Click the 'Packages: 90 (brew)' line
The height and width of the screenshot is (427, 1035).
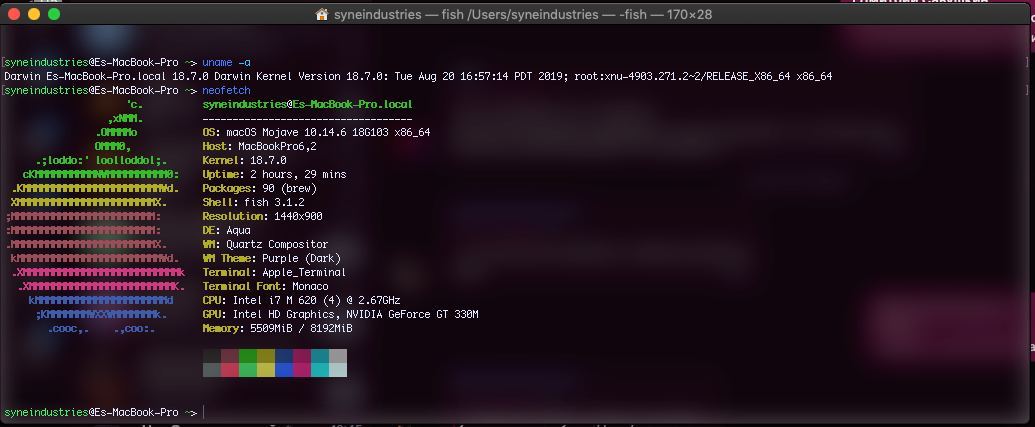coord(259,188)
